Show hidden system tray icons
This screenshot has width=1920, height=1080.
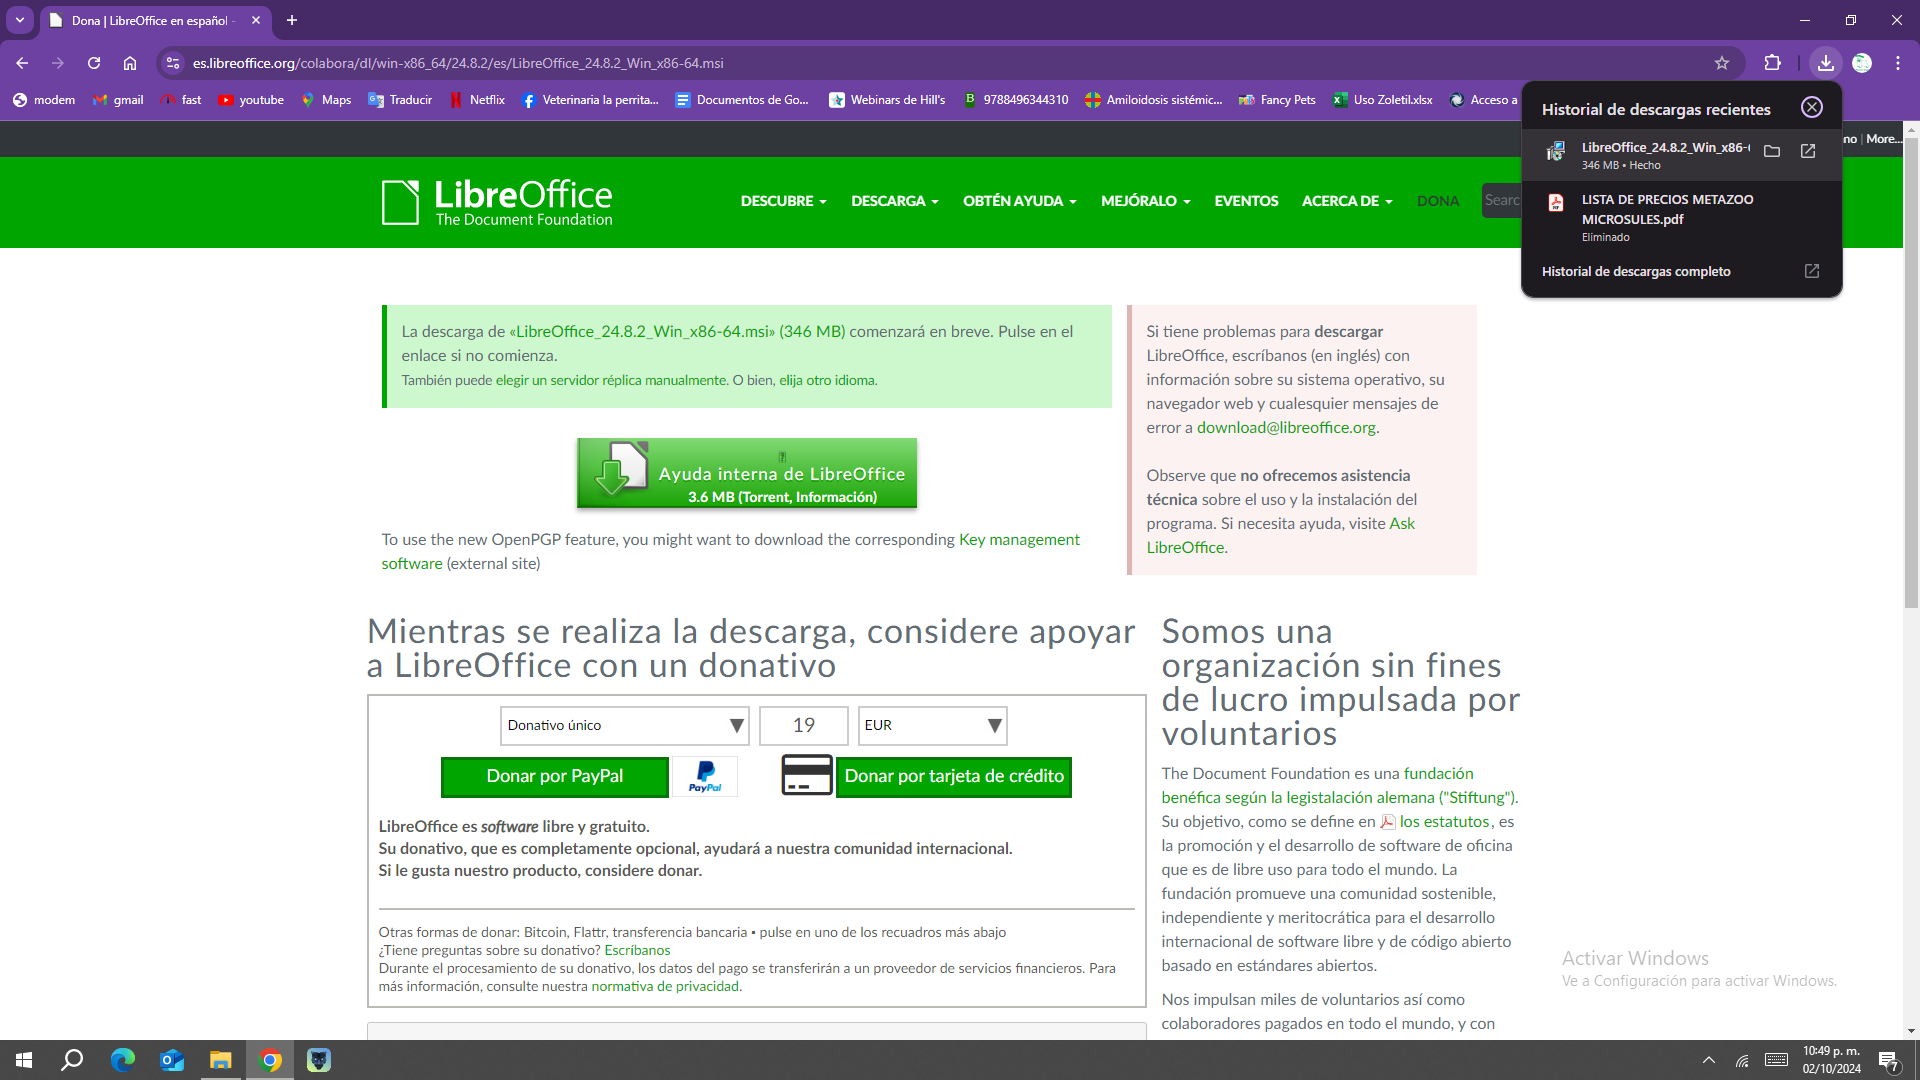point(1708,1060)
